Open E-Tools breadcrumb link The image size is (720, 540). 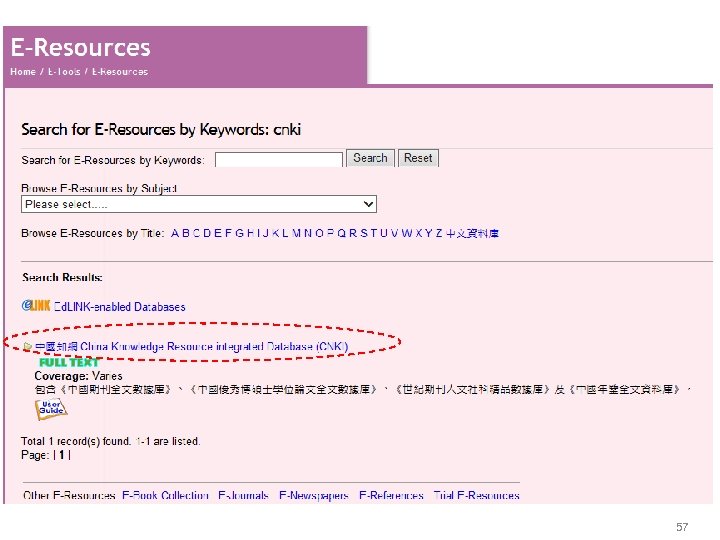click(x=64, y=72)
